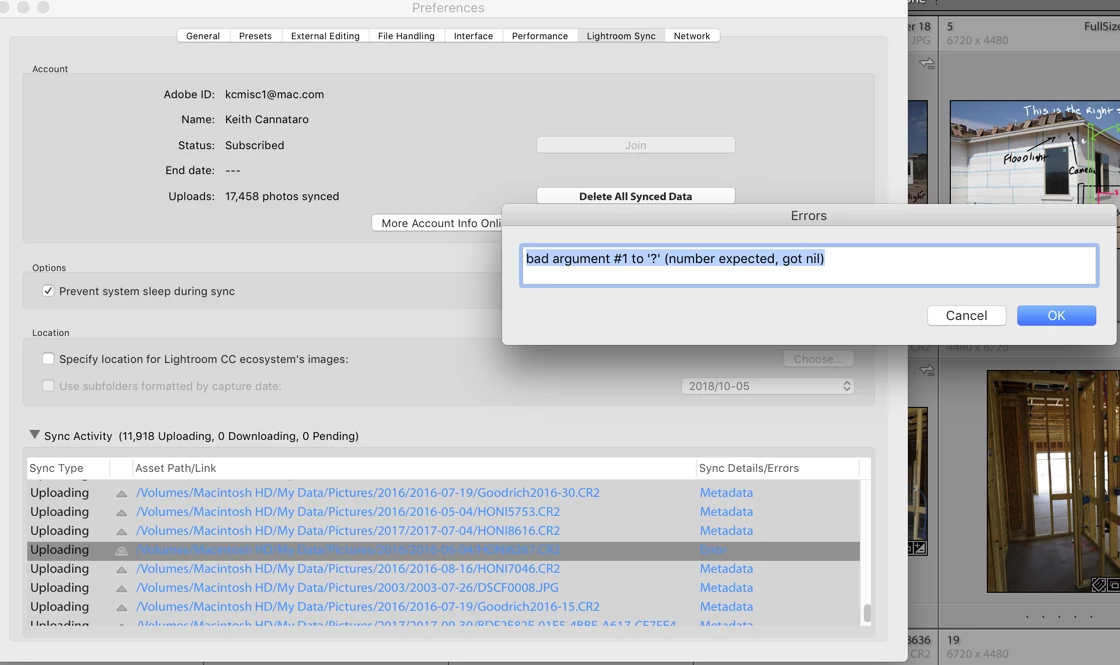1120x665 pixels.
Task: Click 17,458 photos synced text
Action: [281, 196]
